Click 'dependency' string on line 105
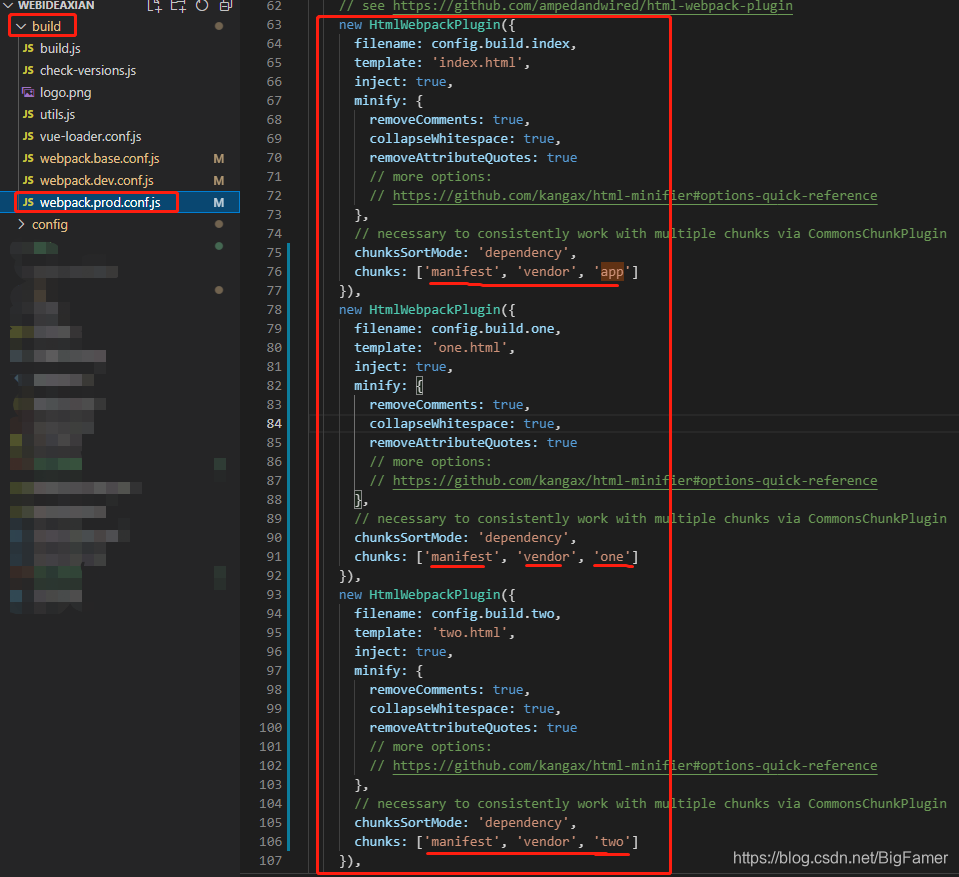Screen dimensions: 959x877 [524, 823]
